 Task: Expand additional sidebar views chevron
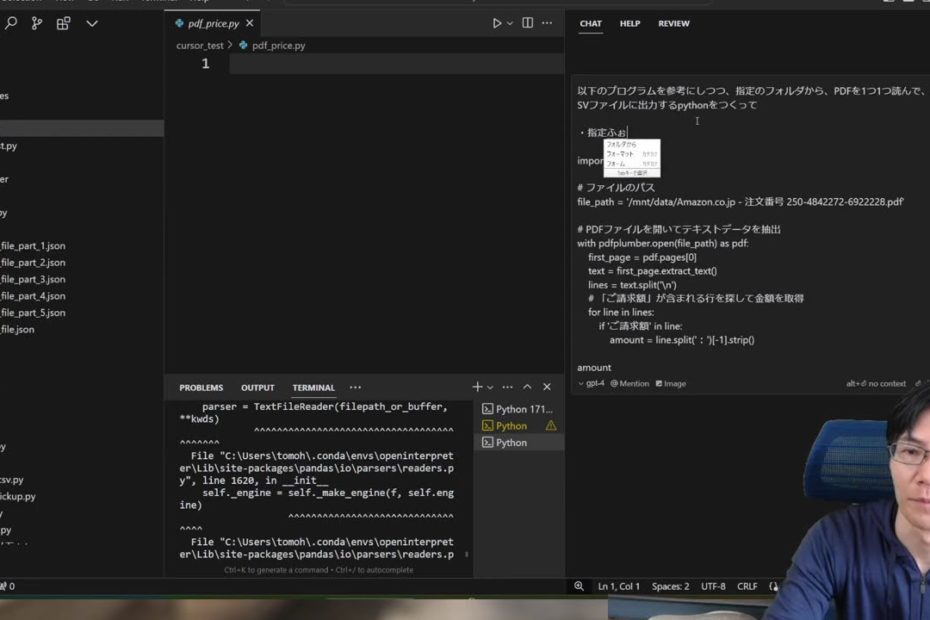(92, 23)
